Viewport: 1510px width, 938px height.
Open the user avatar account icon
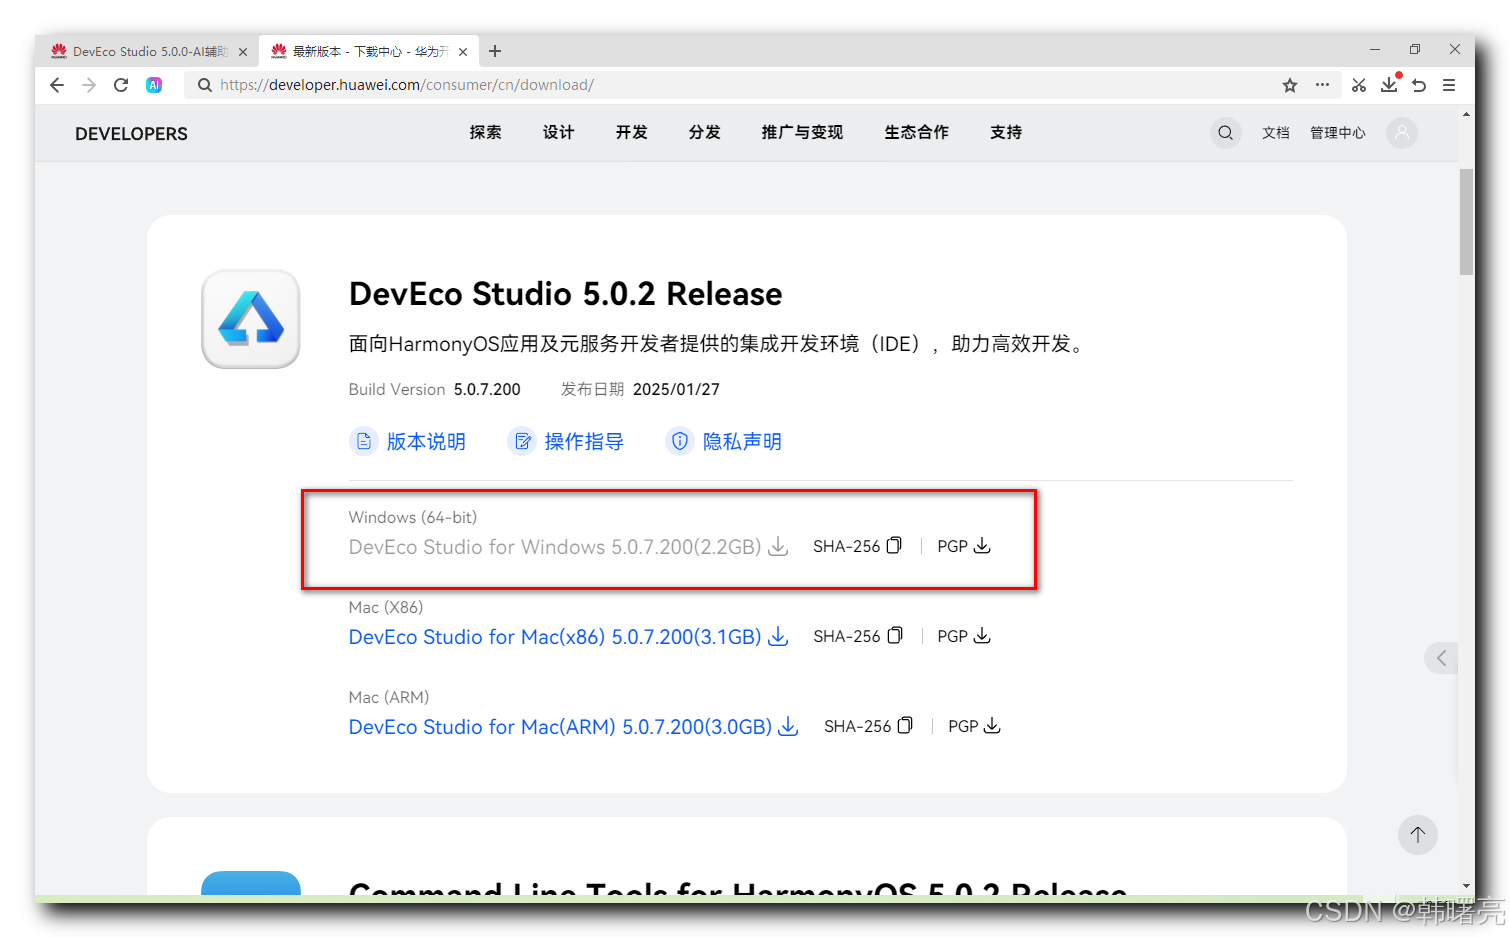pyautogui.click(x=1402, y=133)
